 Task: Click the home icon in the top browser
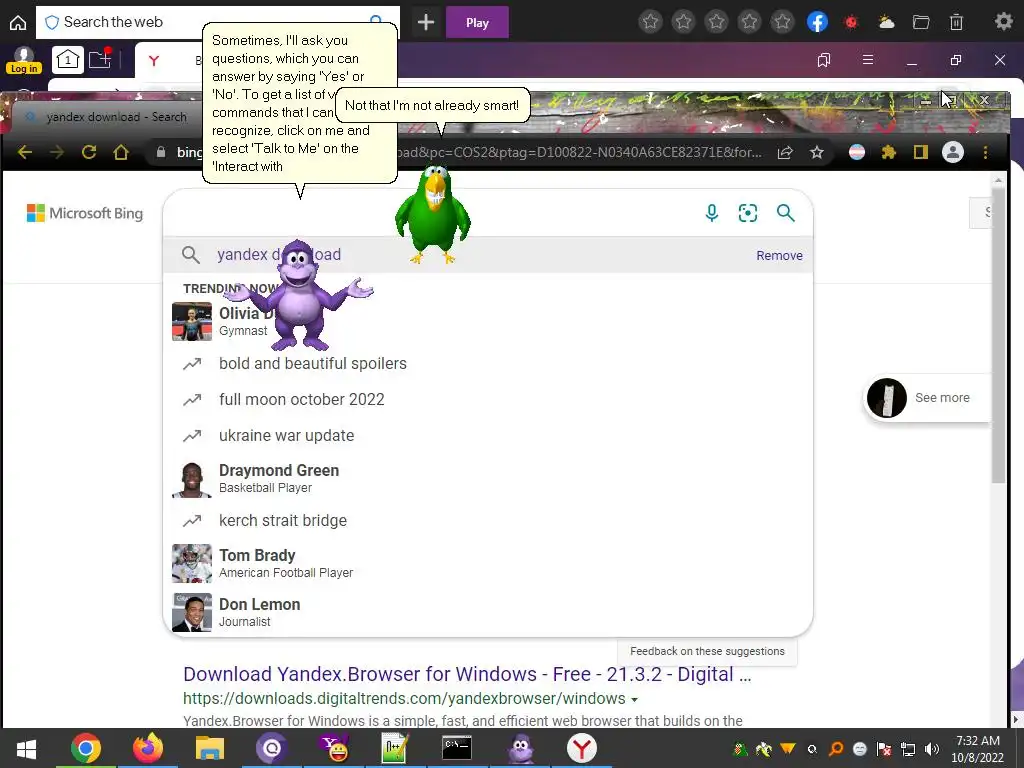tap(18, 23)
